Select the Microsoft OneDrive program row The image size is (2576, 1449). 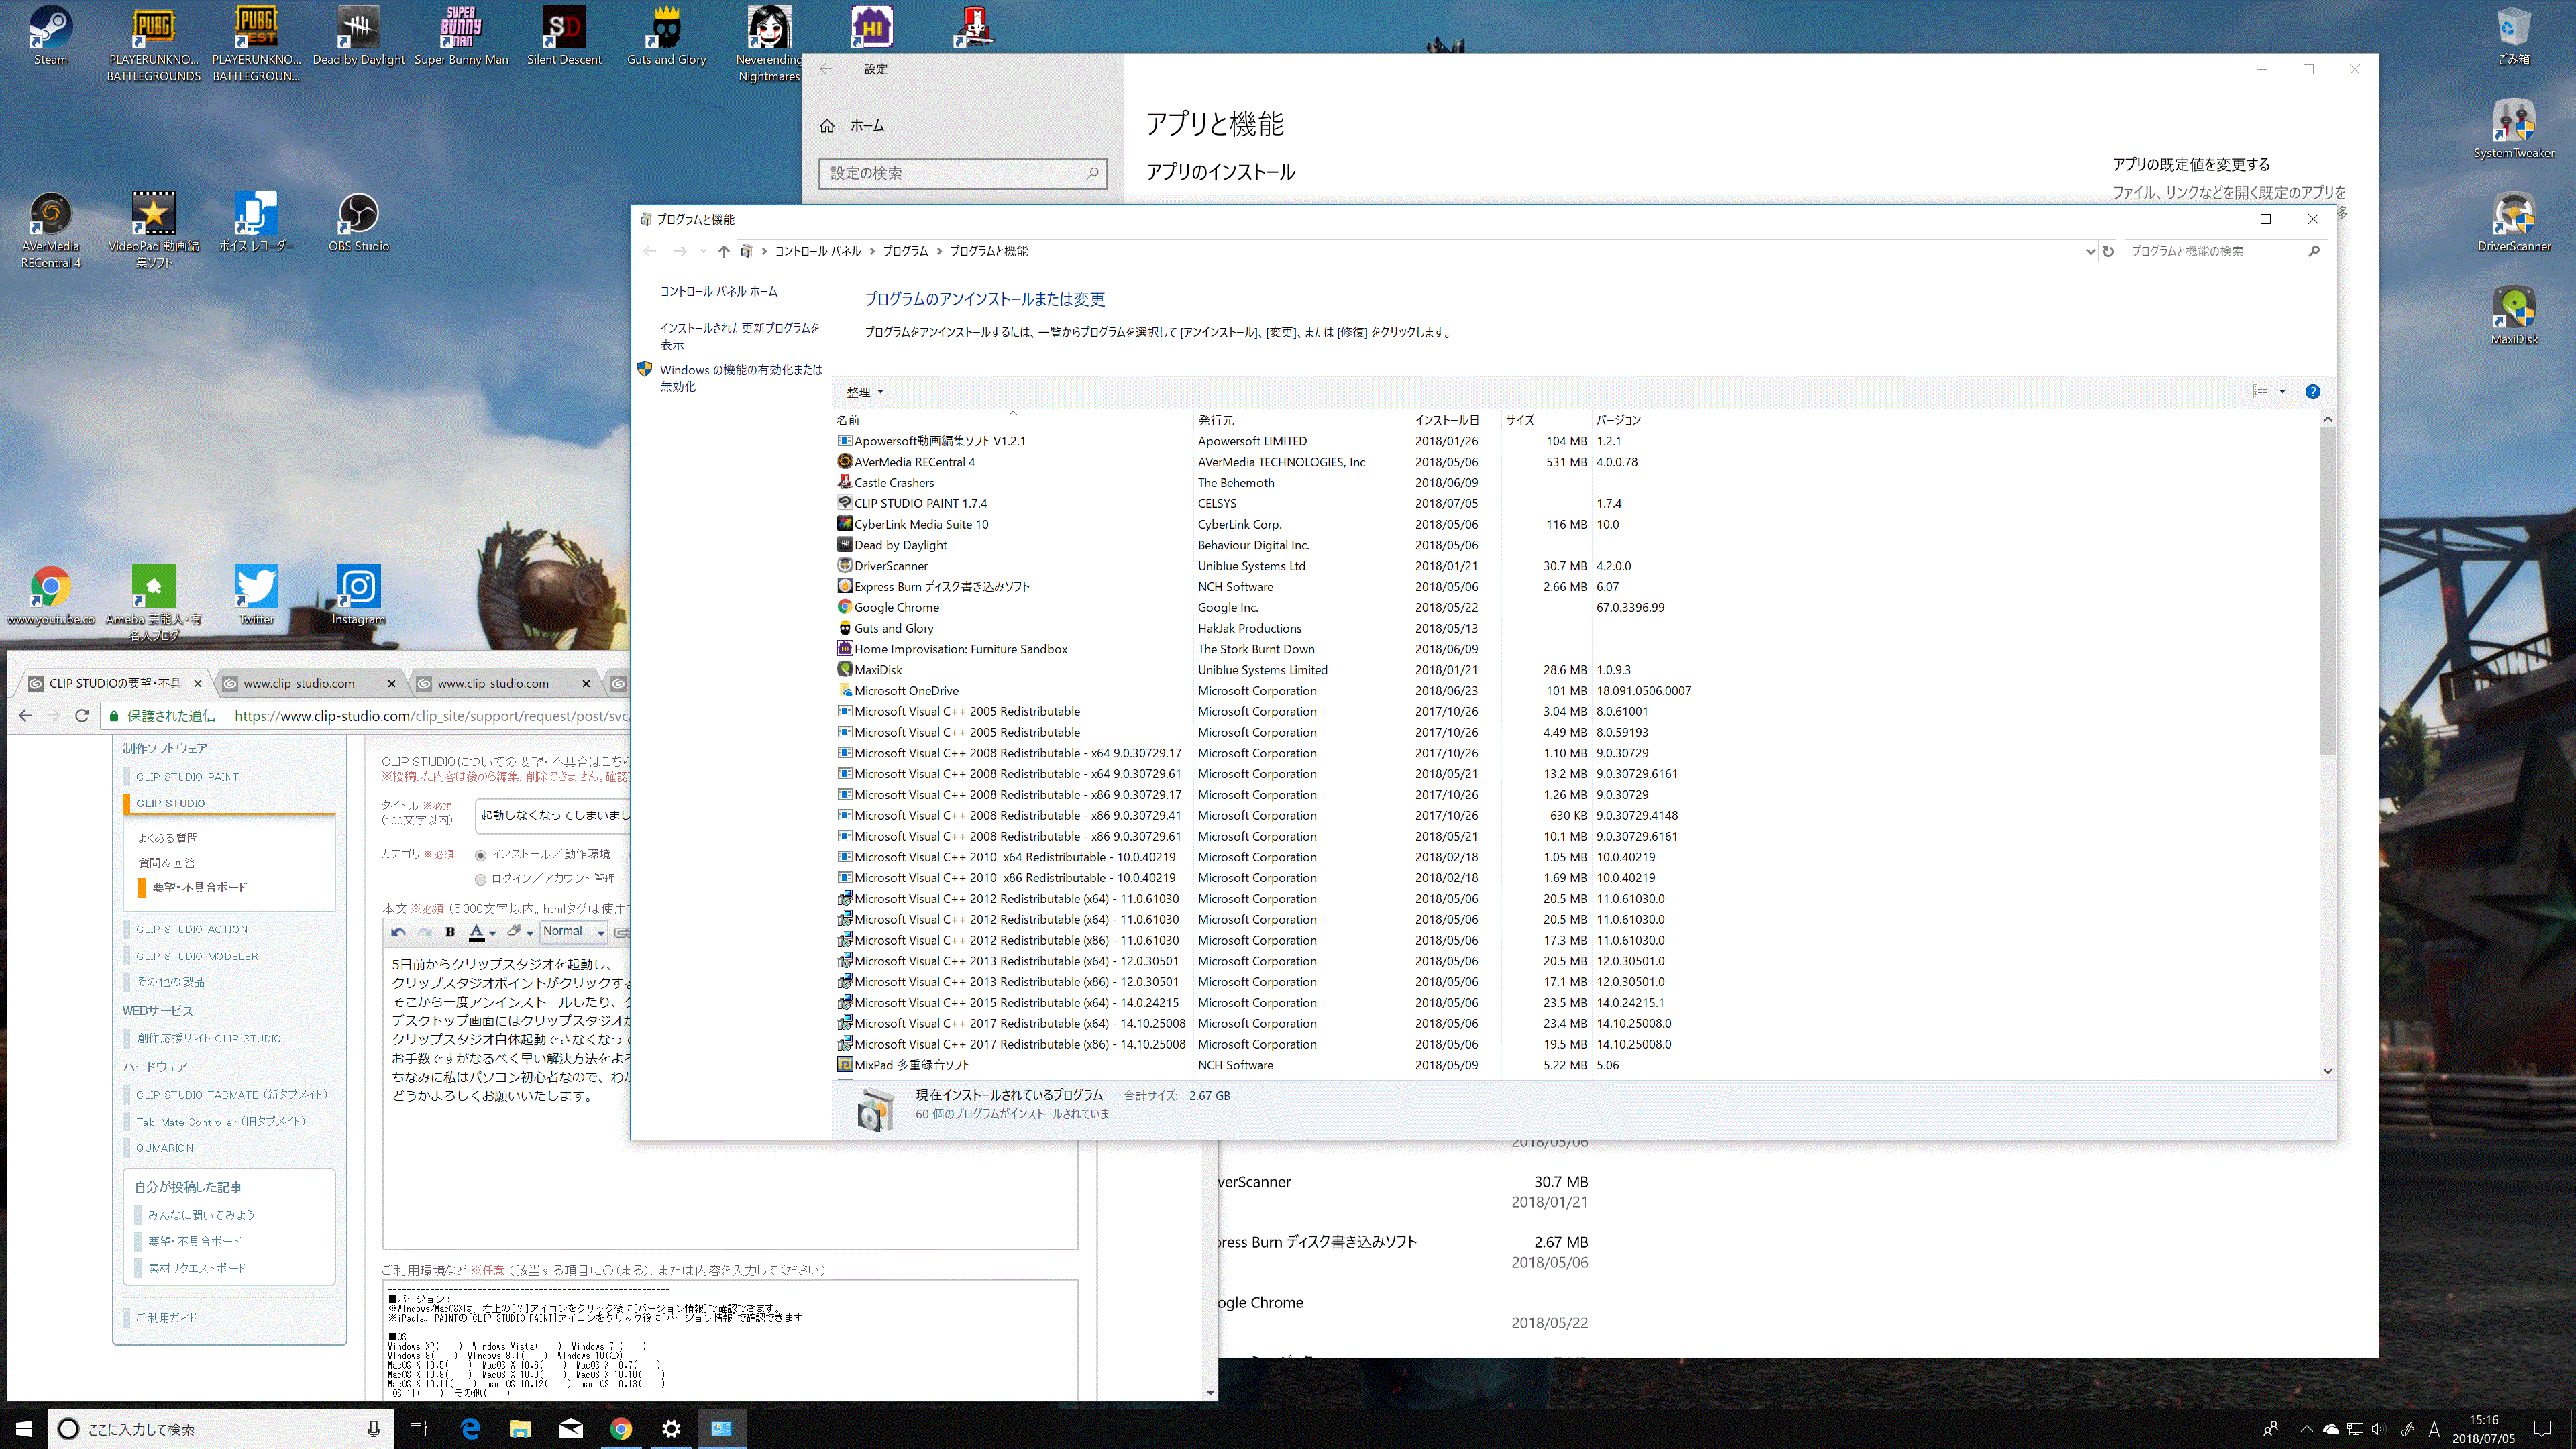pos(1286,691)
